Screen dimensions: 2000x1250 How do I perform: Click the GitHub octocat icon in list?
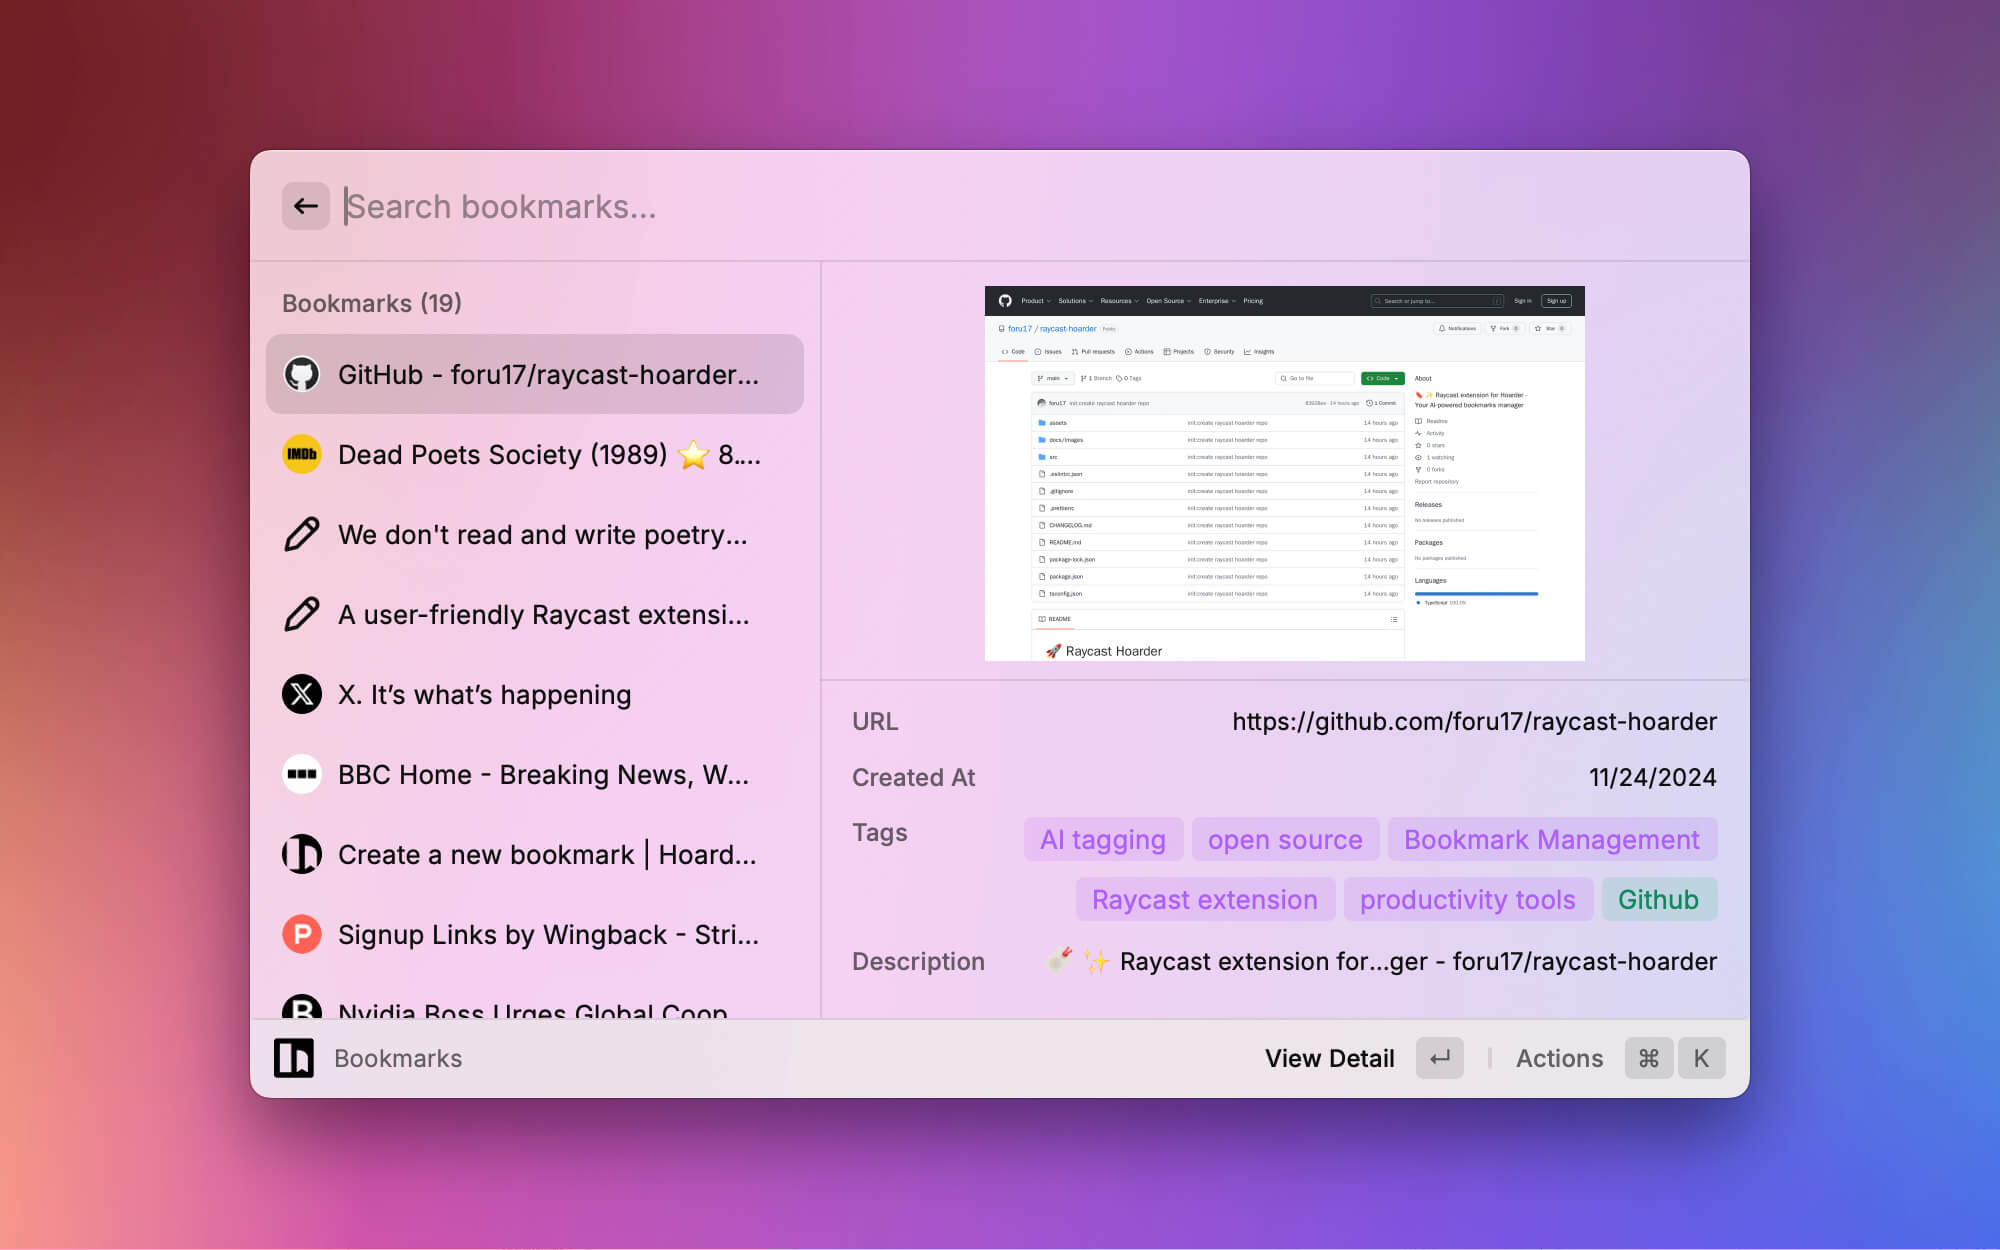pyautogui.click(x=302, y=374)
